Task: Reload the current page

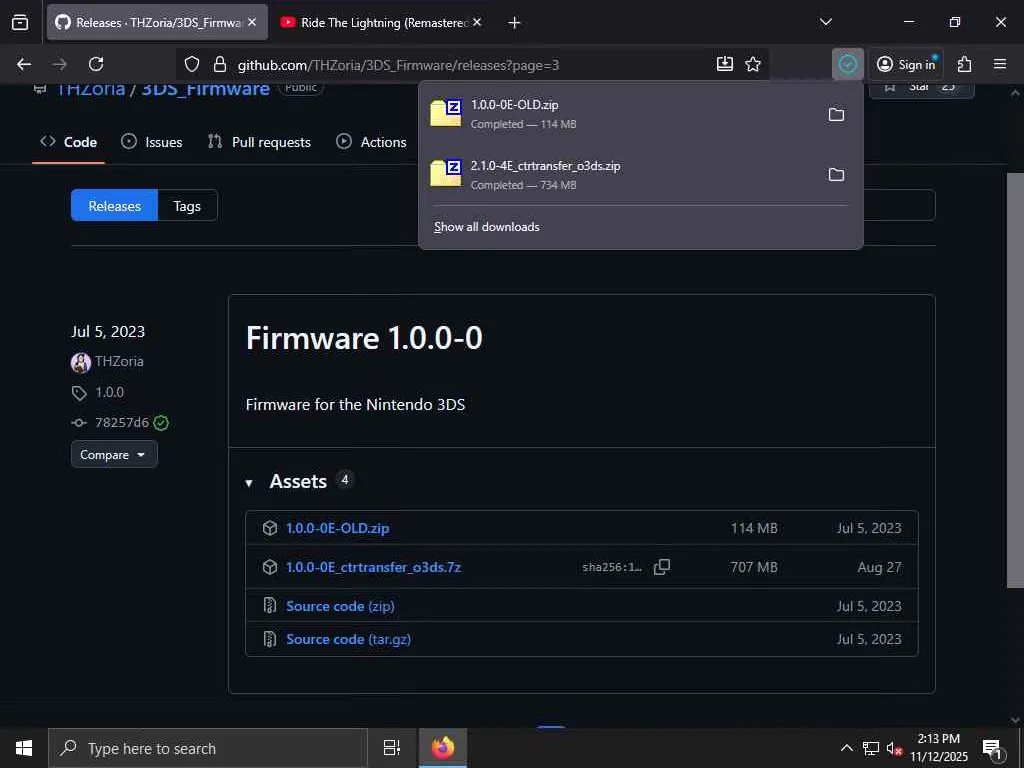Action: tap(96, 64)
